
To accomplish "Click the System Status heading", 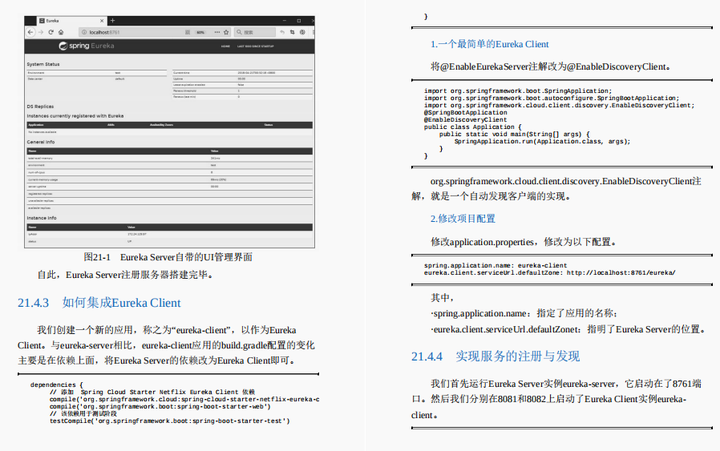I will coord(43,64).
